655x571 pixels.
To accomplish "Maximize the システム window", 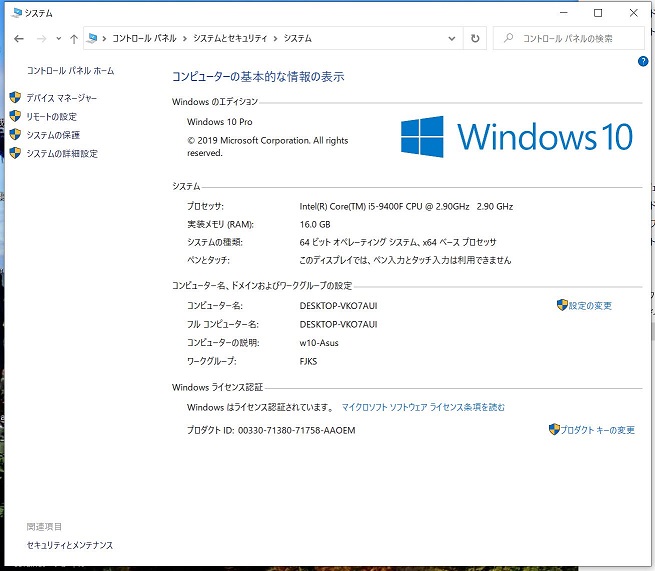I will (x=598, y=13).
